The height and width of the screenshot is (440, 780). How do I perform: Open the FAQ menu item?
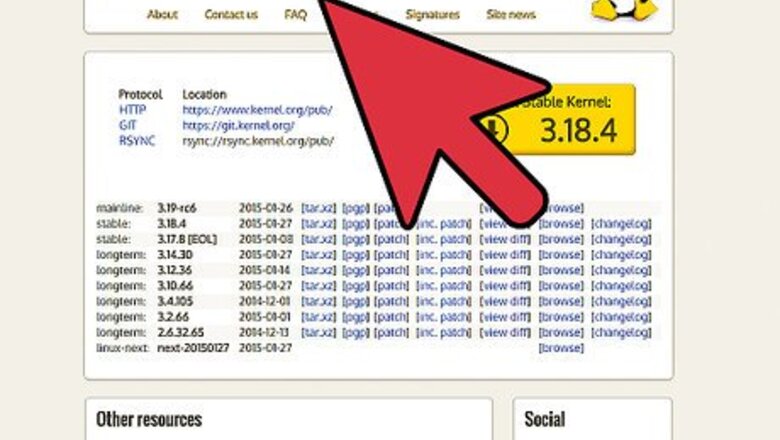295,15
